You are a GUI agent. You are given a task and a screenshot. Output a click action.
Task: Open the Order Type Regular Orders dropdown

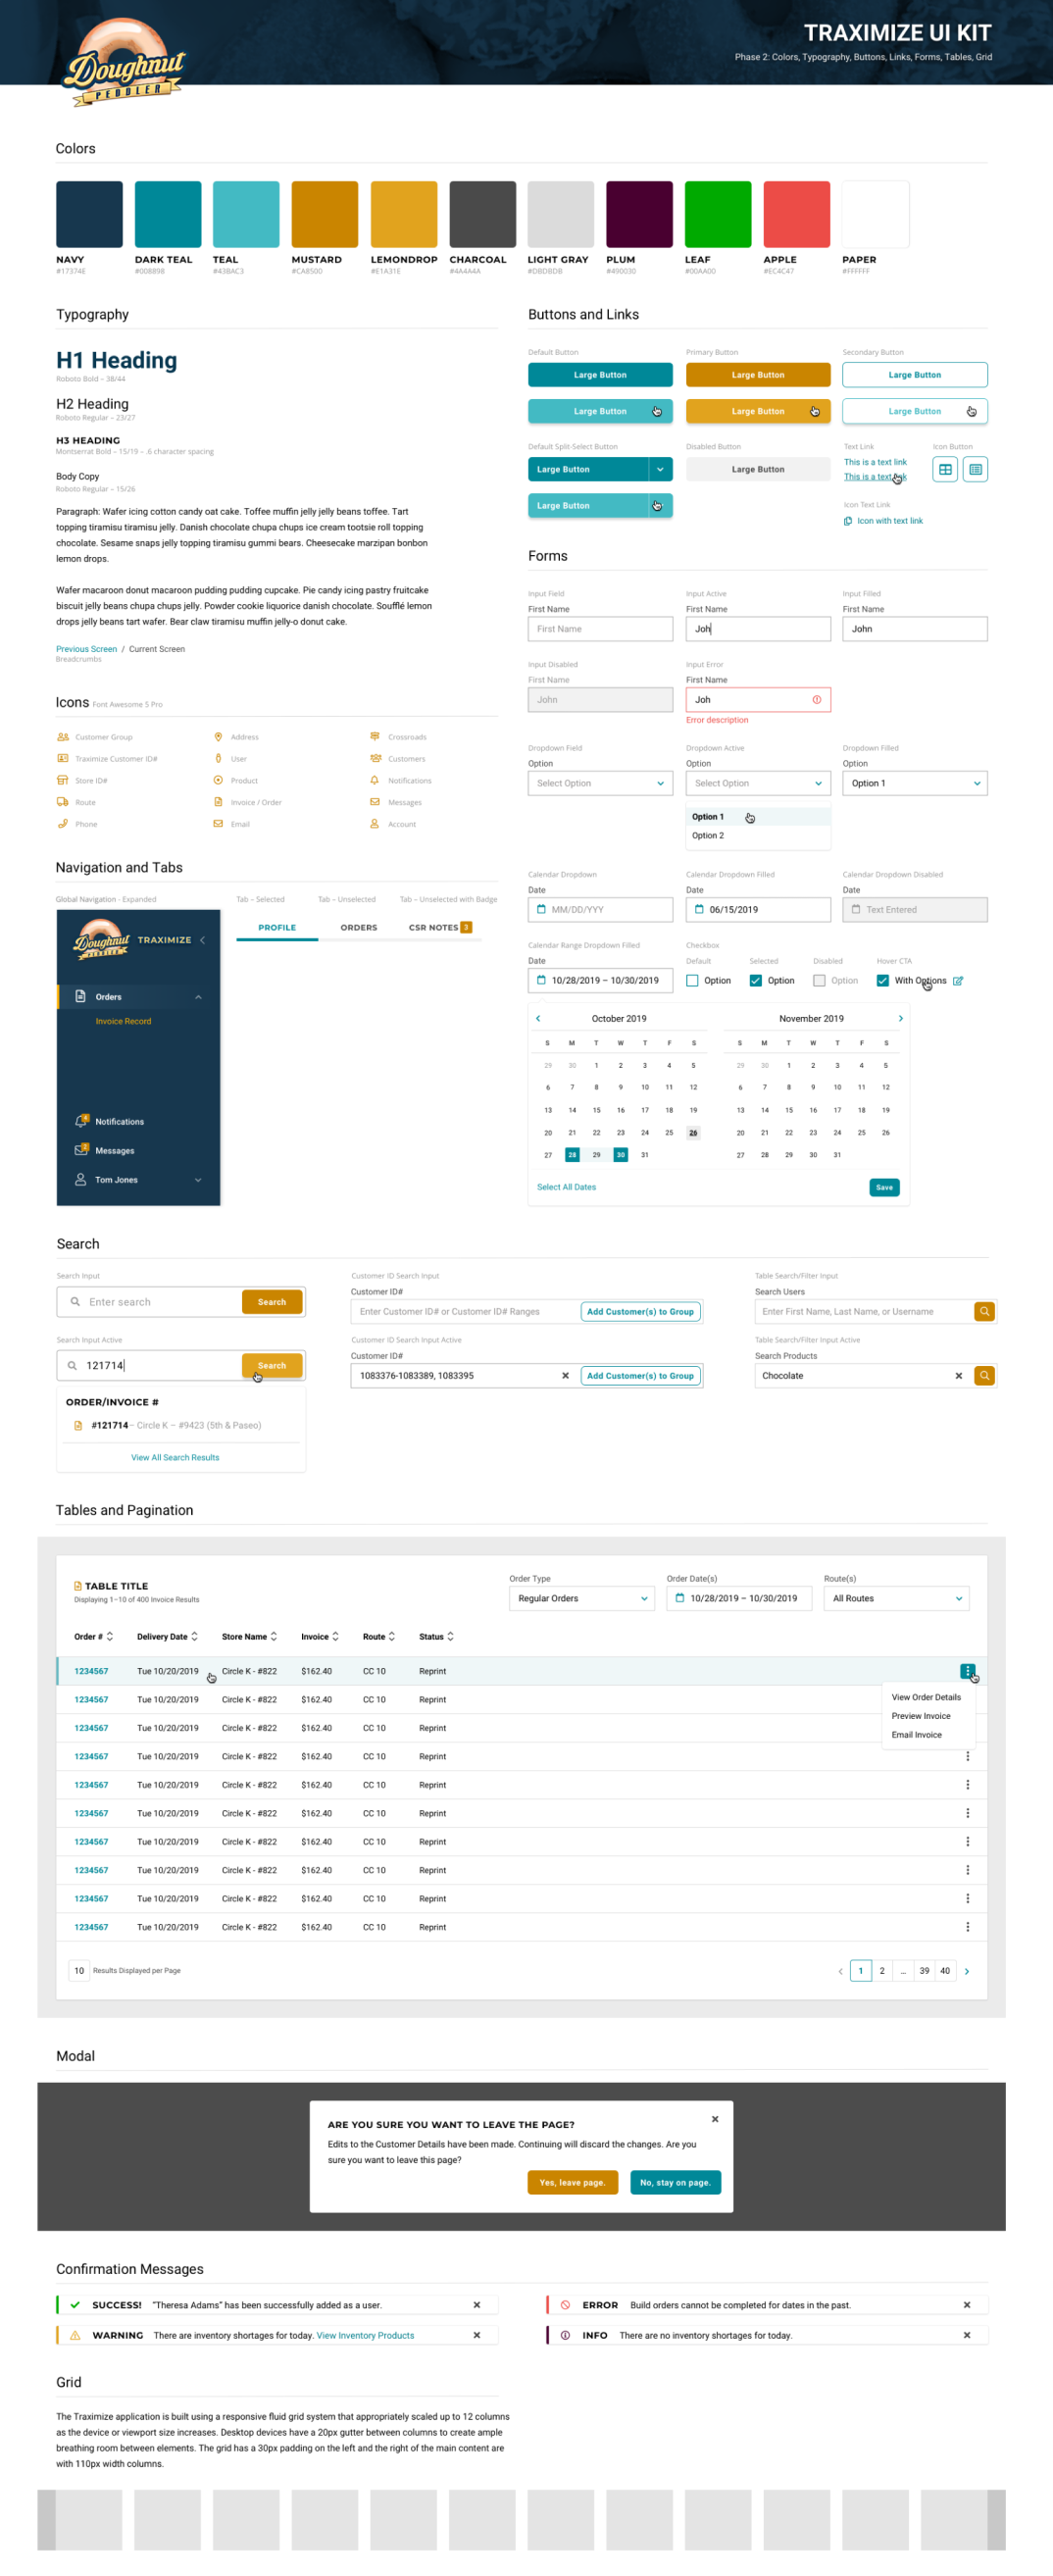[x=581, y=1598]
